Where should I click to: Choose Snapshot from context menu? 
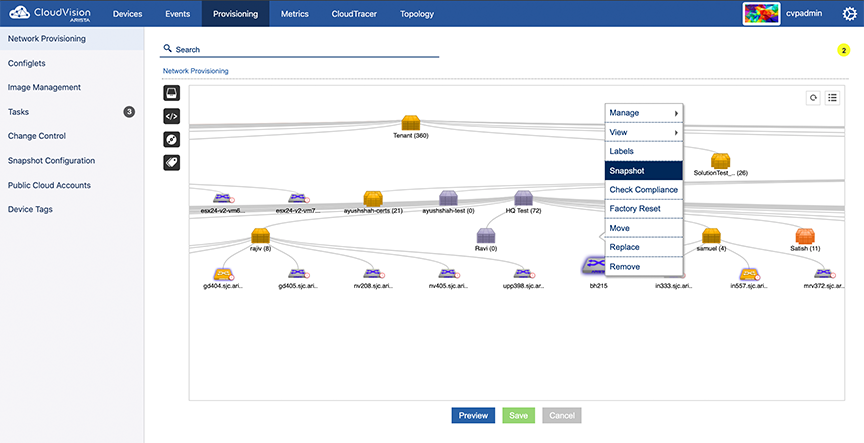click(x=644, y=171)
